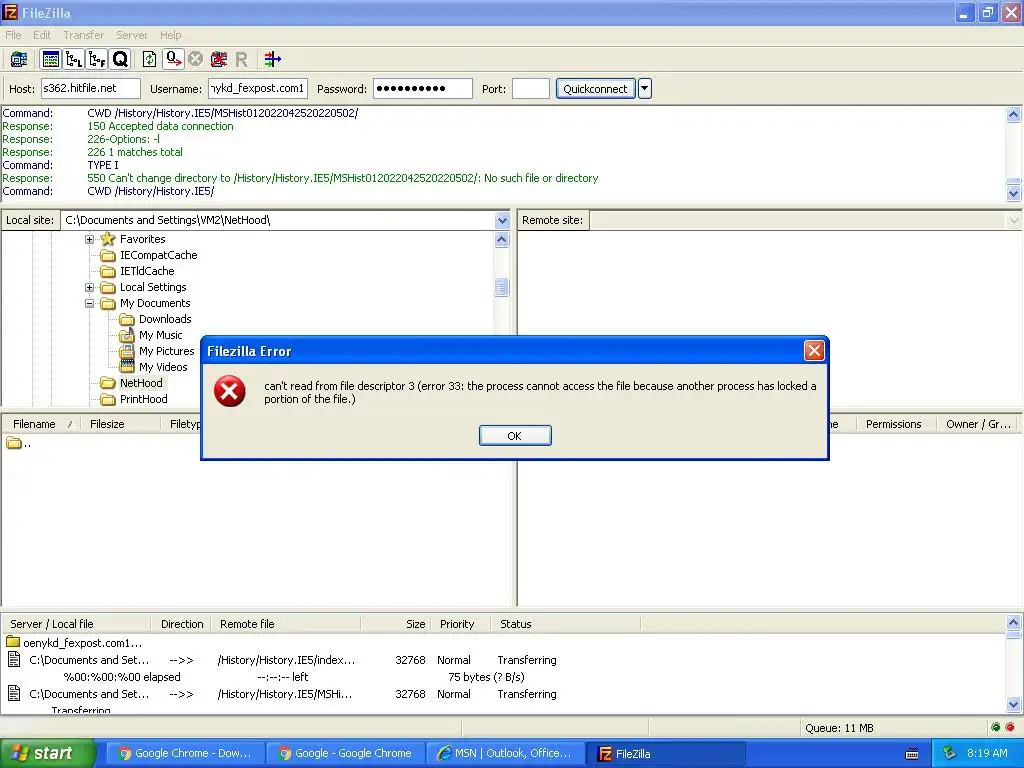
Task: Click the keyboard icon in system tray
Action: coord(912,754)
